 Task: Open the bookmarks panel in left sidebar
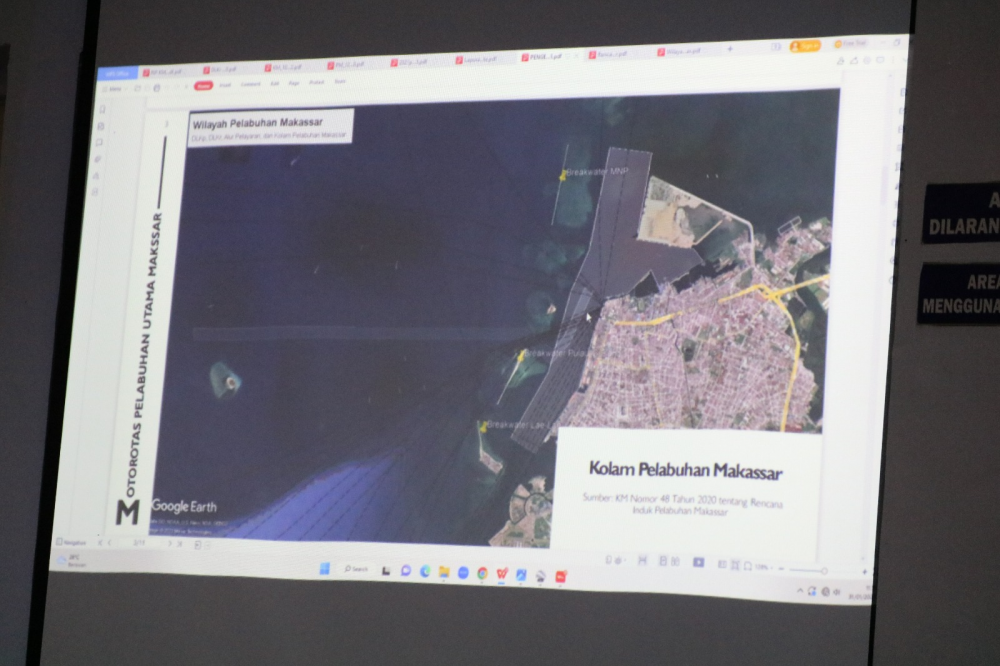point(102,110)
